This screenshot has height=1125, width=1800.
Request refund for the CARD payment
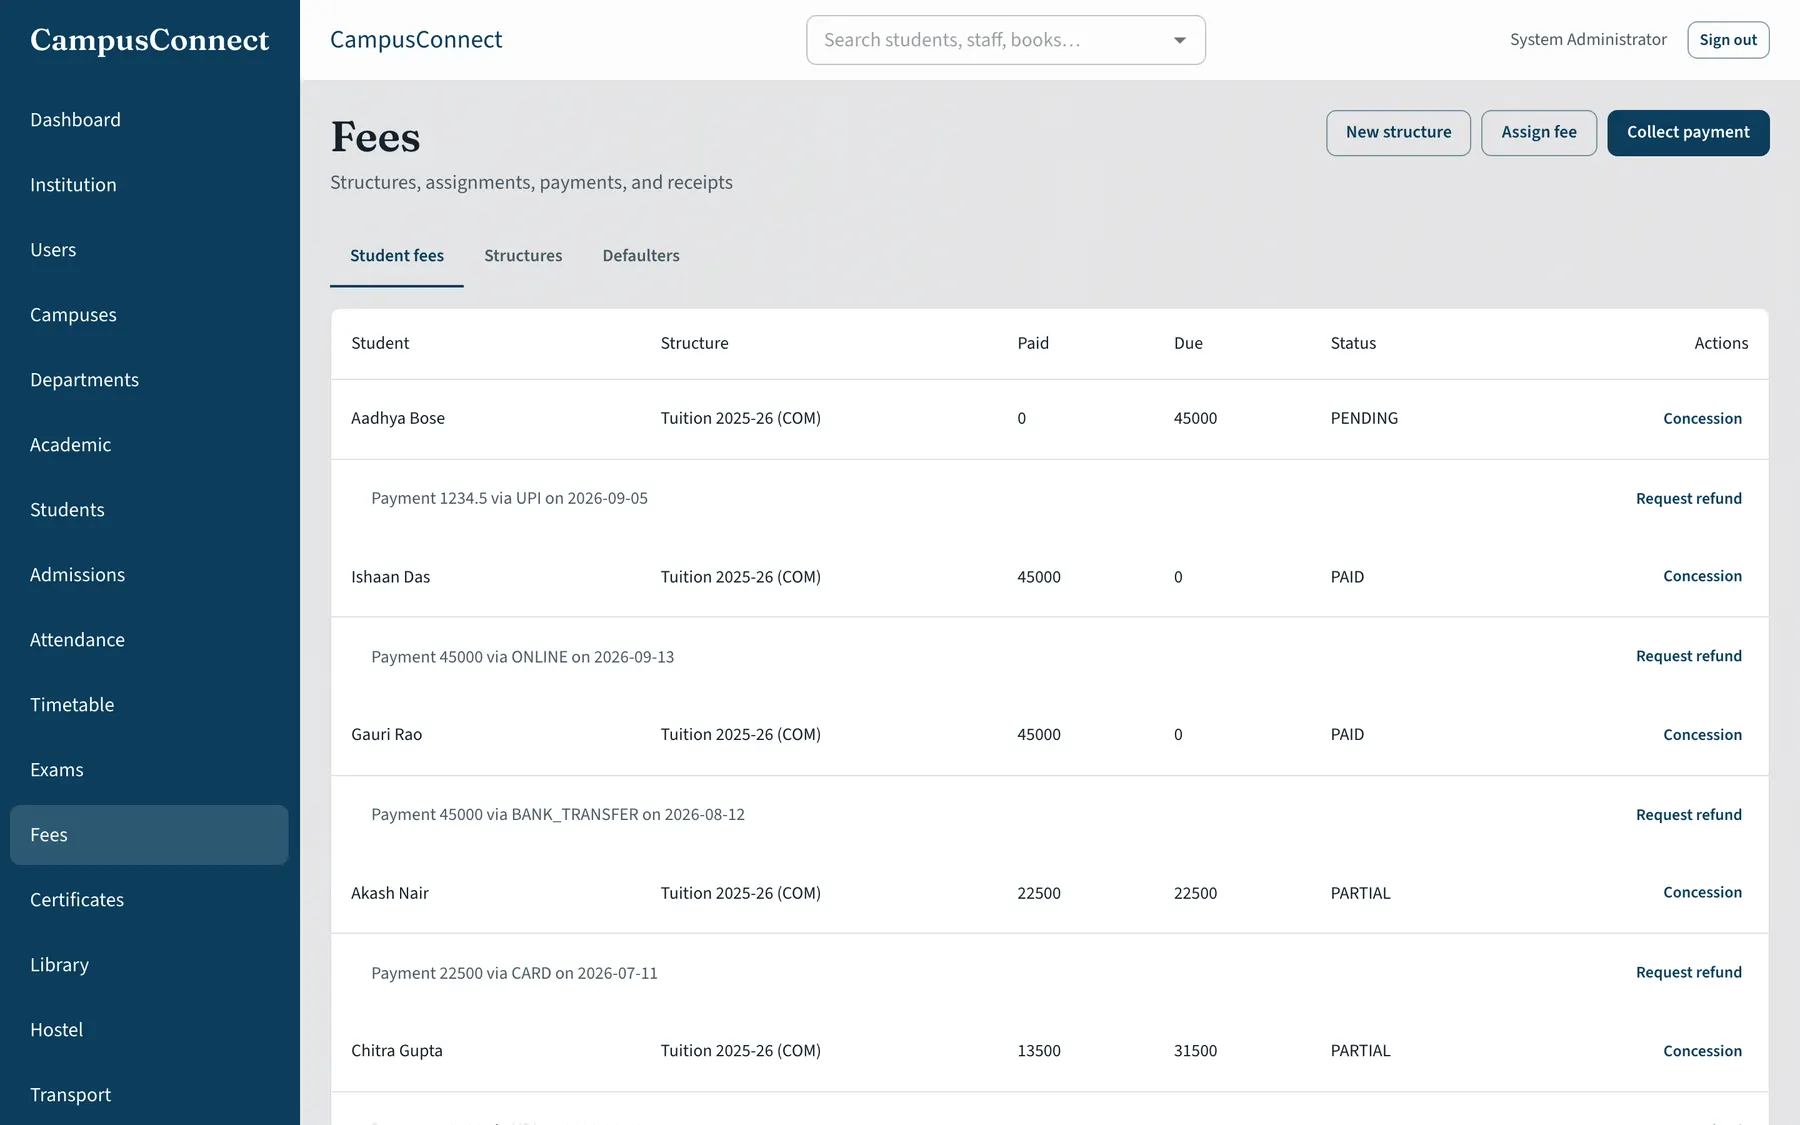1688,972
